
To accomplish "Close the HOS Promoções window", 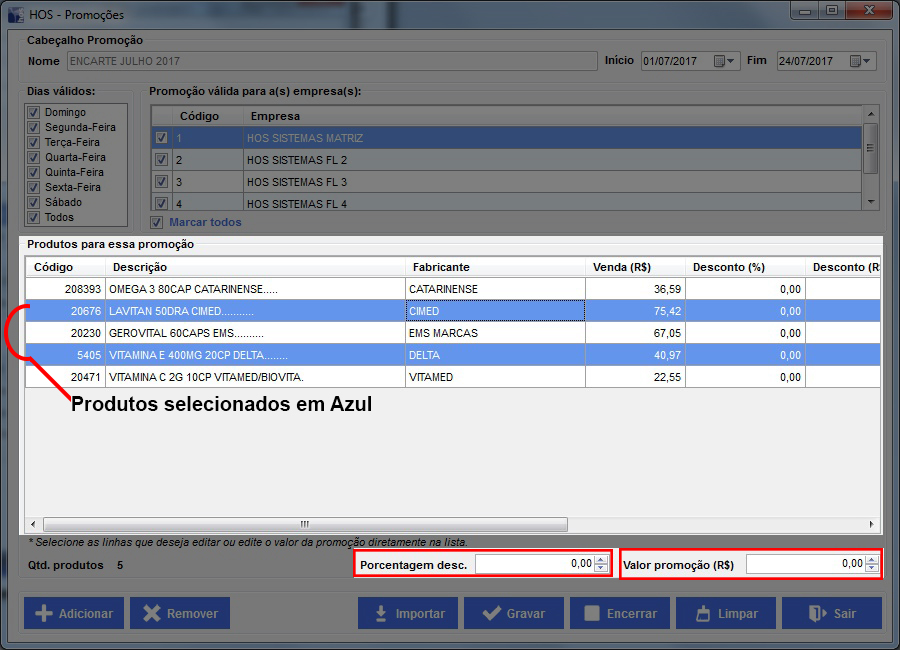I will point(870,11).
